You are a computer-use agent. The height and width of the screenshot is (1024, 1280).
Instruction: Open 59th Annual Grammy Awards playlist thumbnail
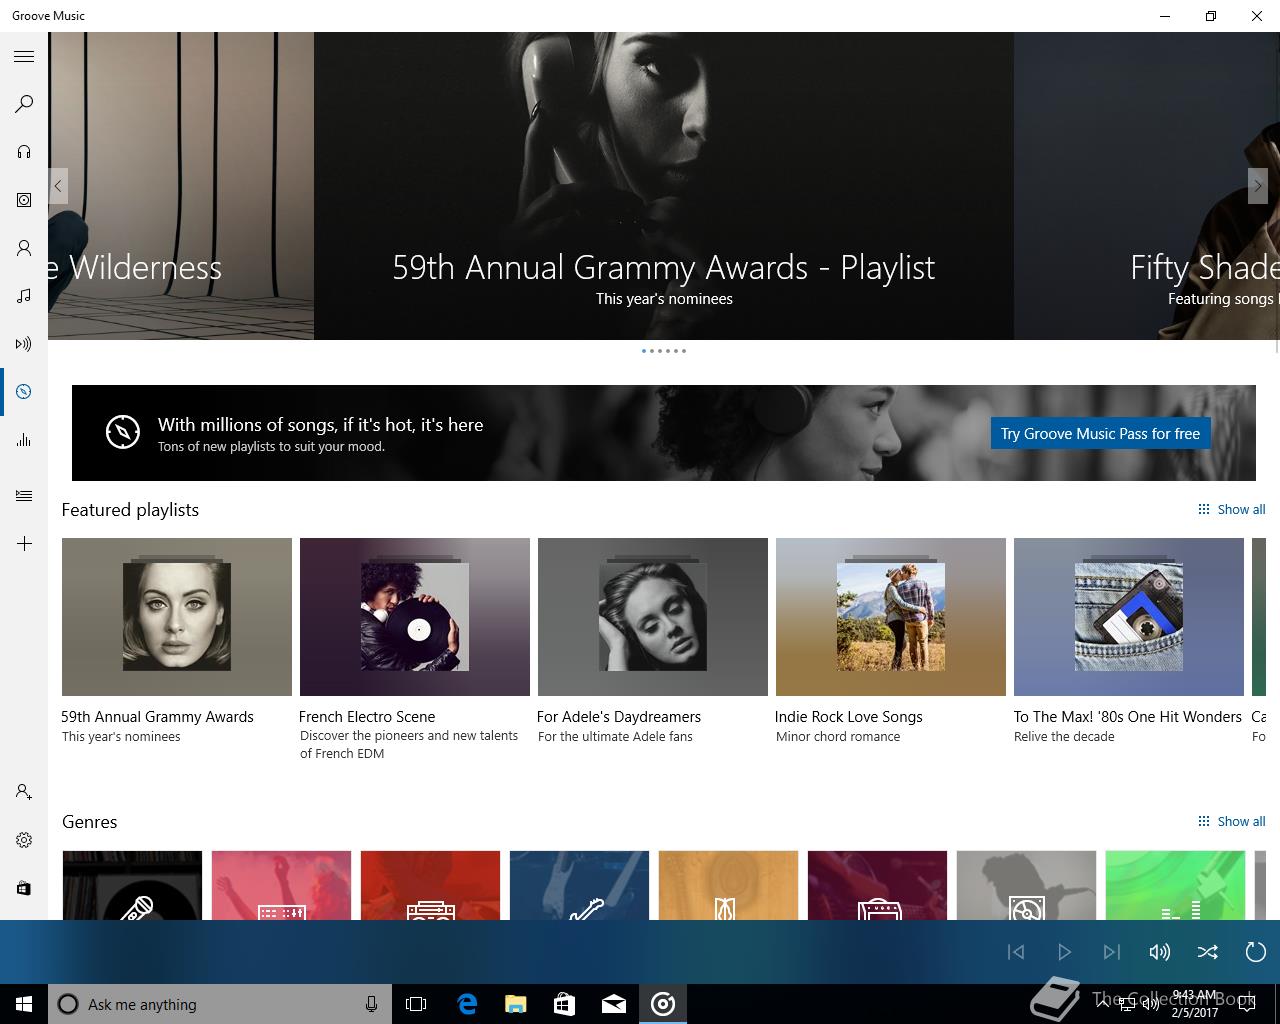(177, 617)
